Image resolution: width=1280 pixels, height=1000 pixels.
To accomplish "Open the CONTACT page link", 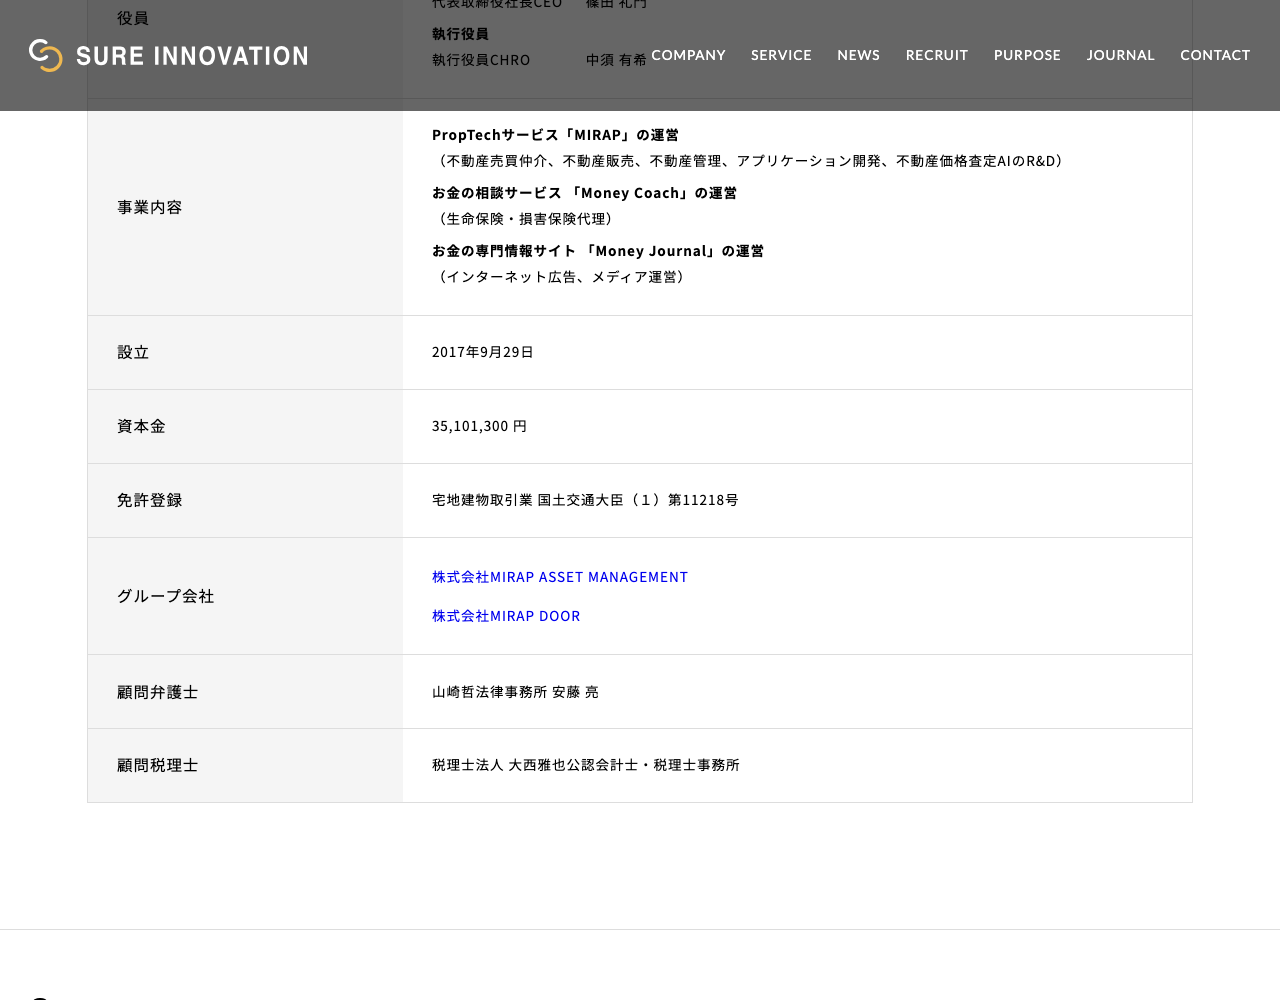I will point(1215,55).
